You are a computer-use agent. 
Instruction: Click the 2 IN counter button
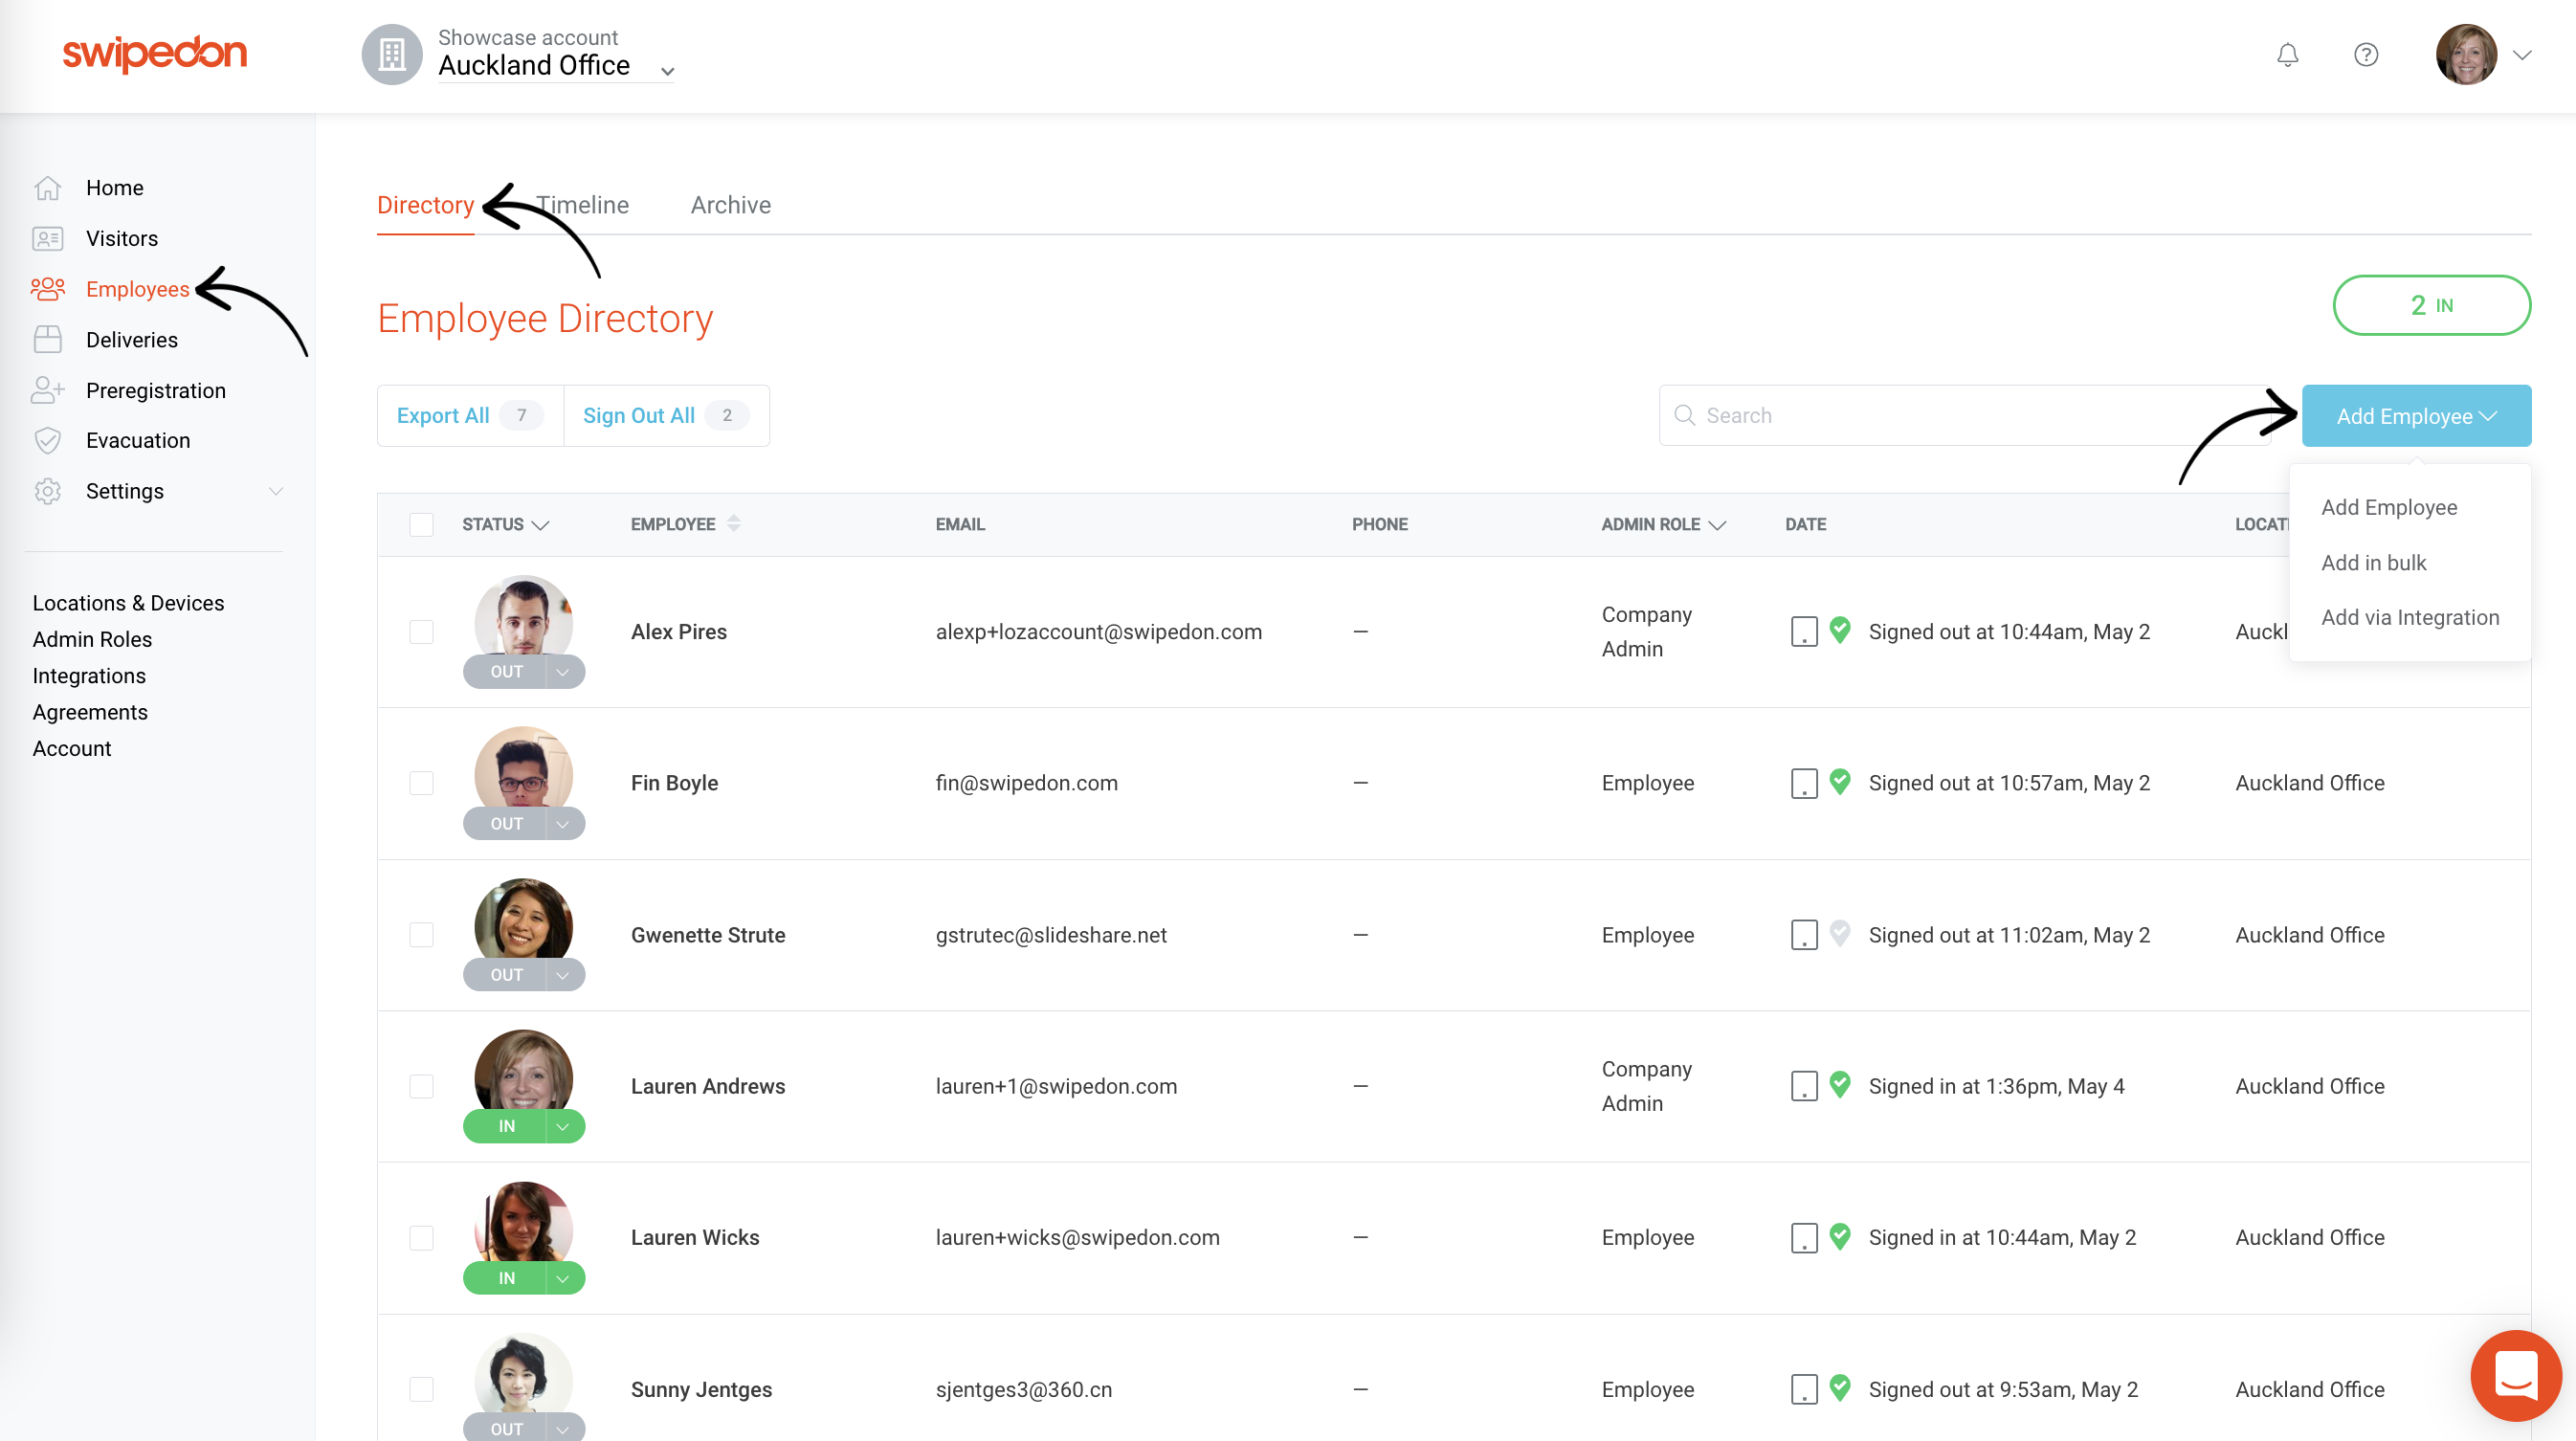pos(2431,305)
